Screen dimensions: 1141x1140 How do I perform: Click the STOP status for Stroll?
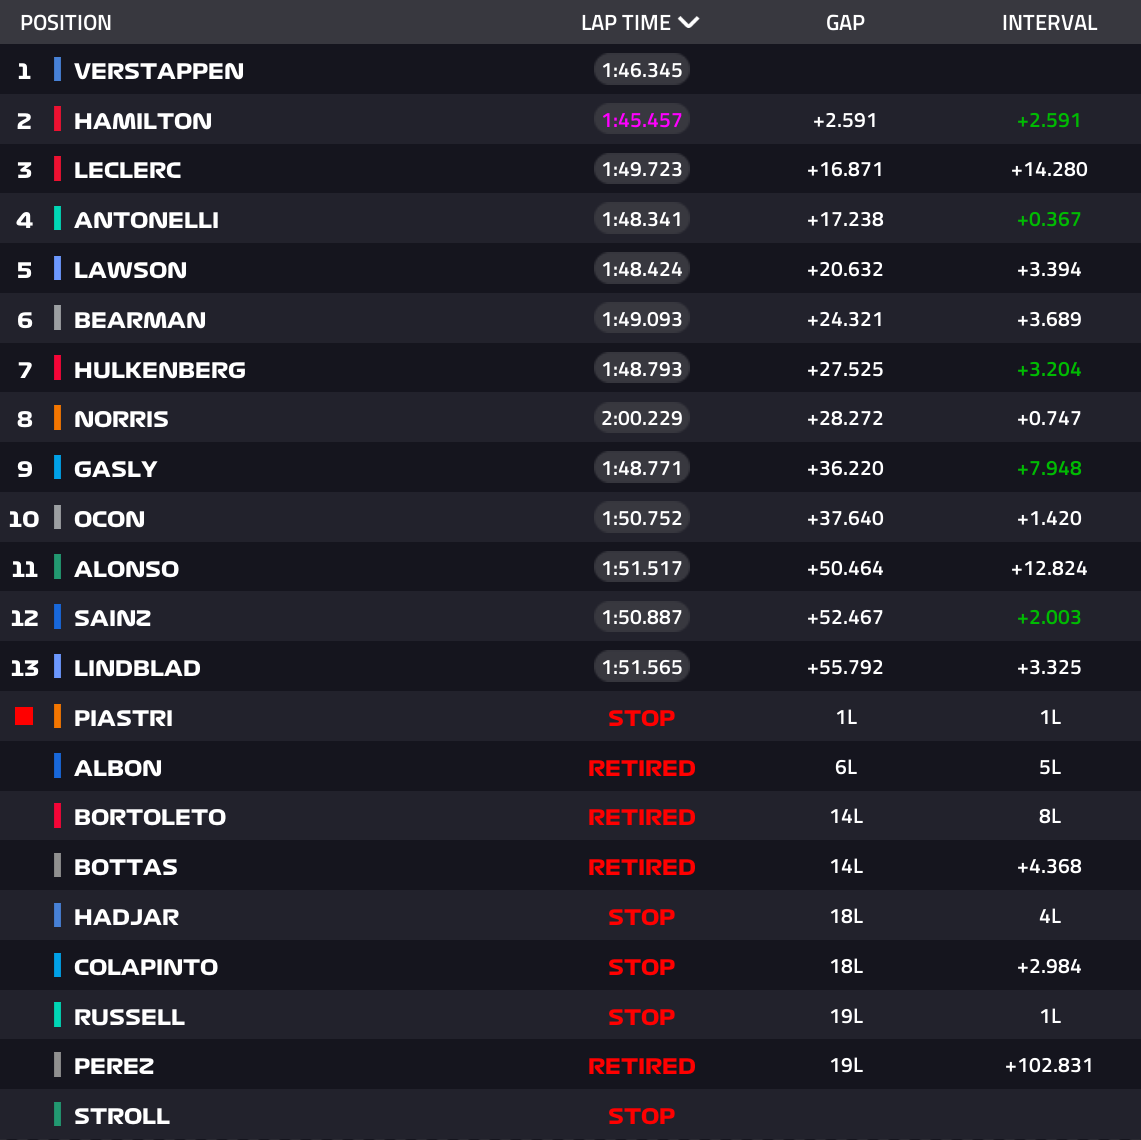[642, 1116]
